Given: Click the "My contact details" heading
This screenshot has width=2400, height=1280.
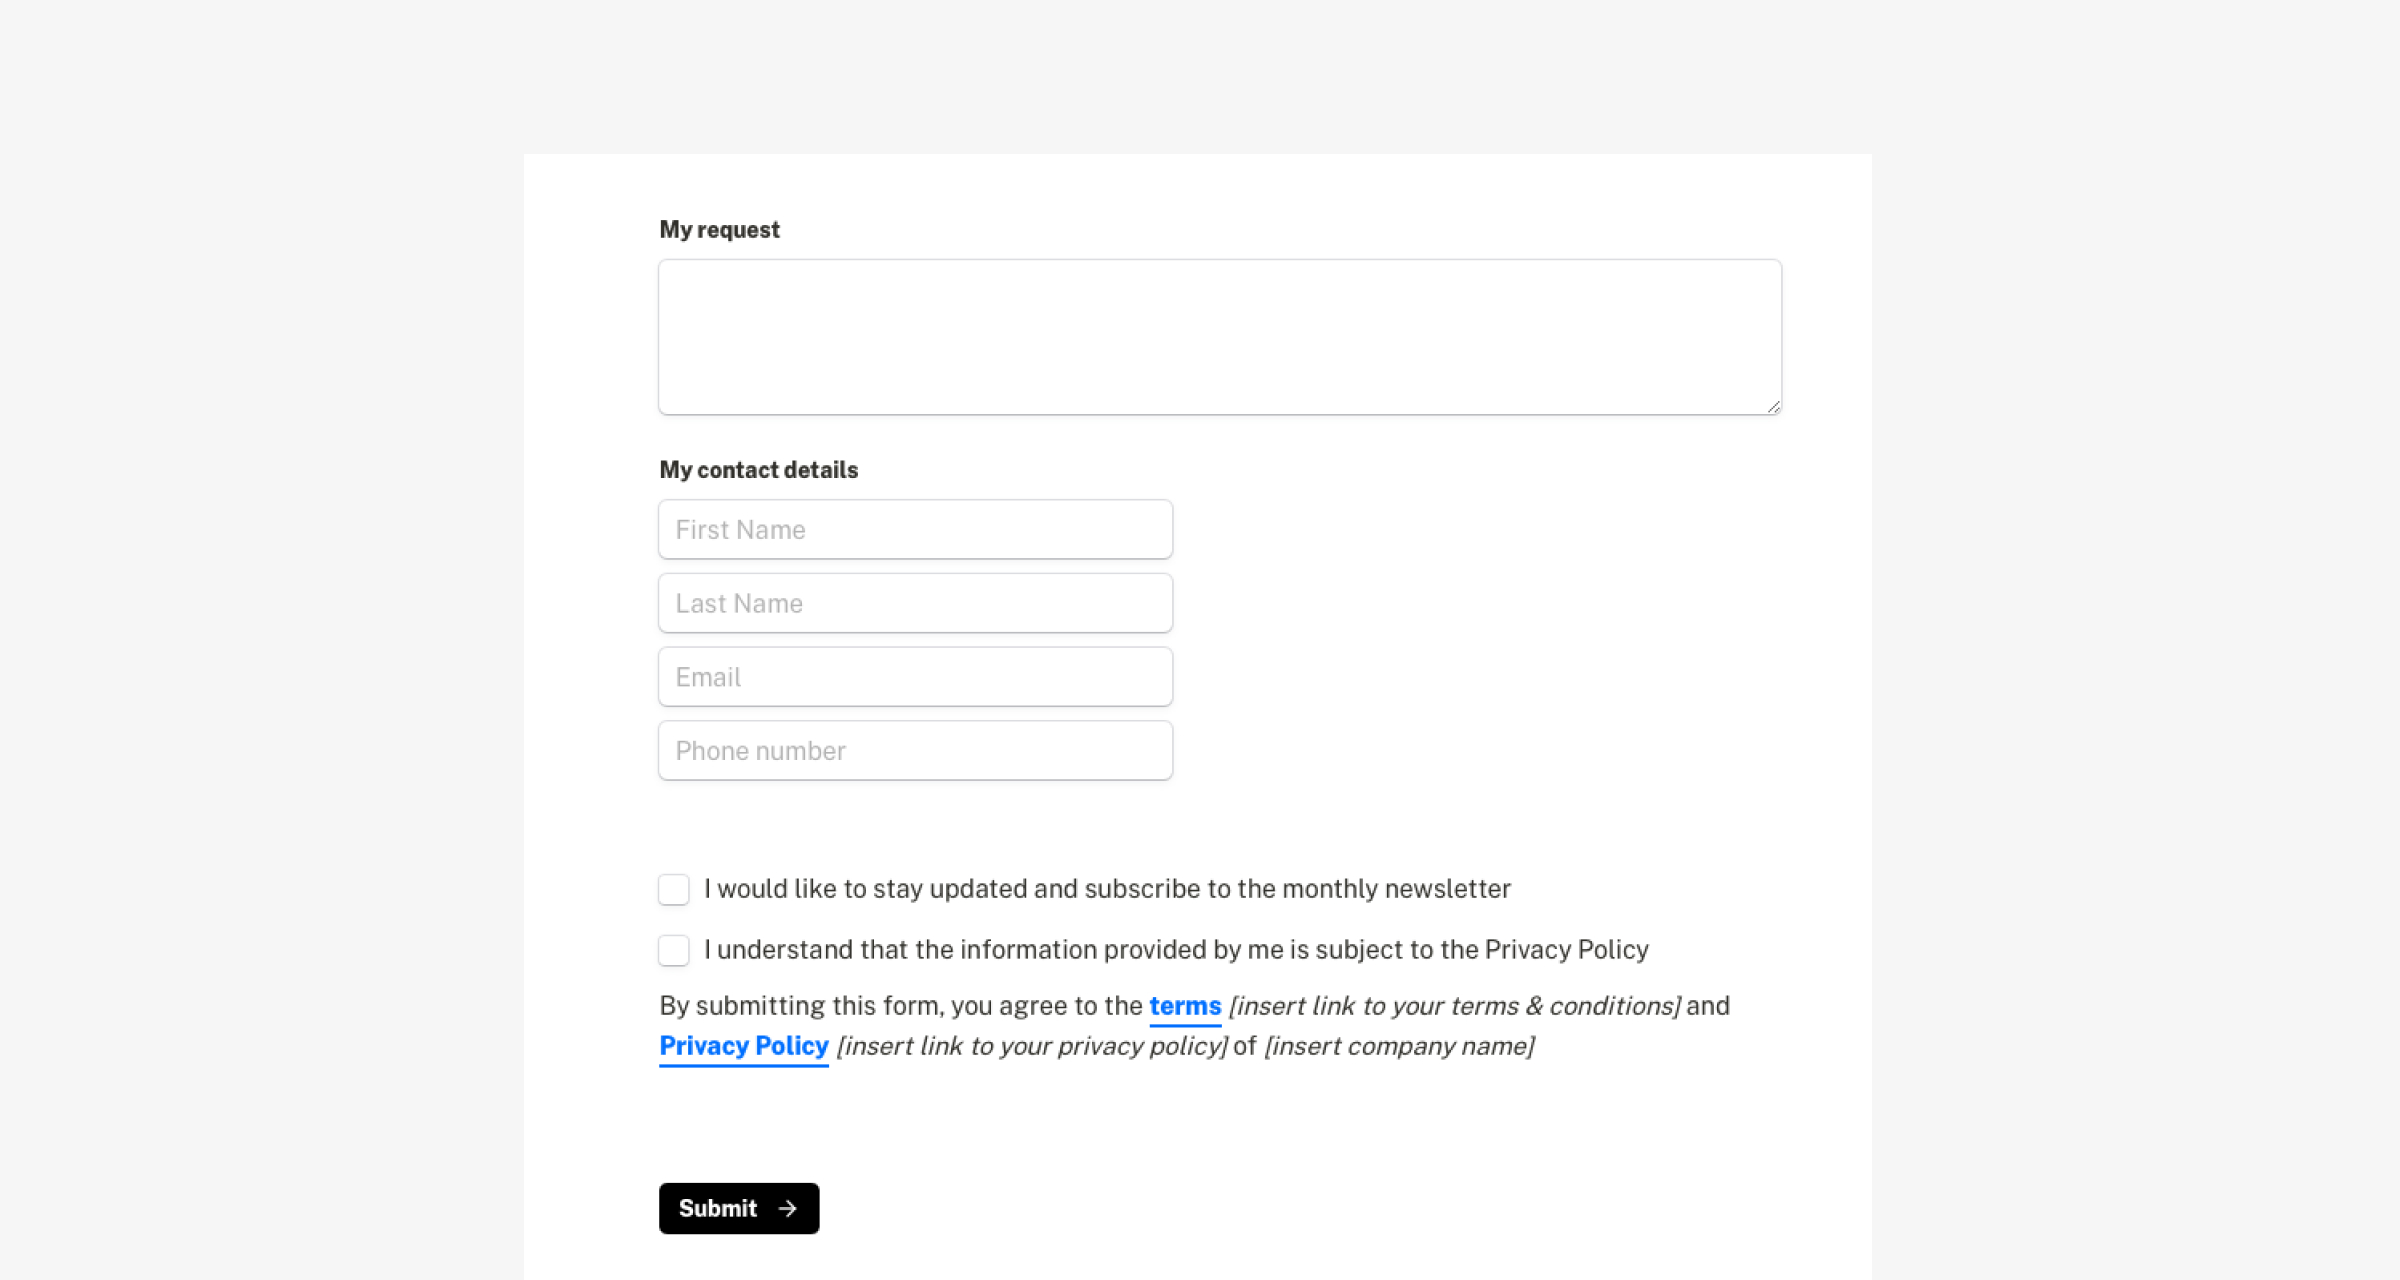Looking at the screenshot, I should pos(758,470).
